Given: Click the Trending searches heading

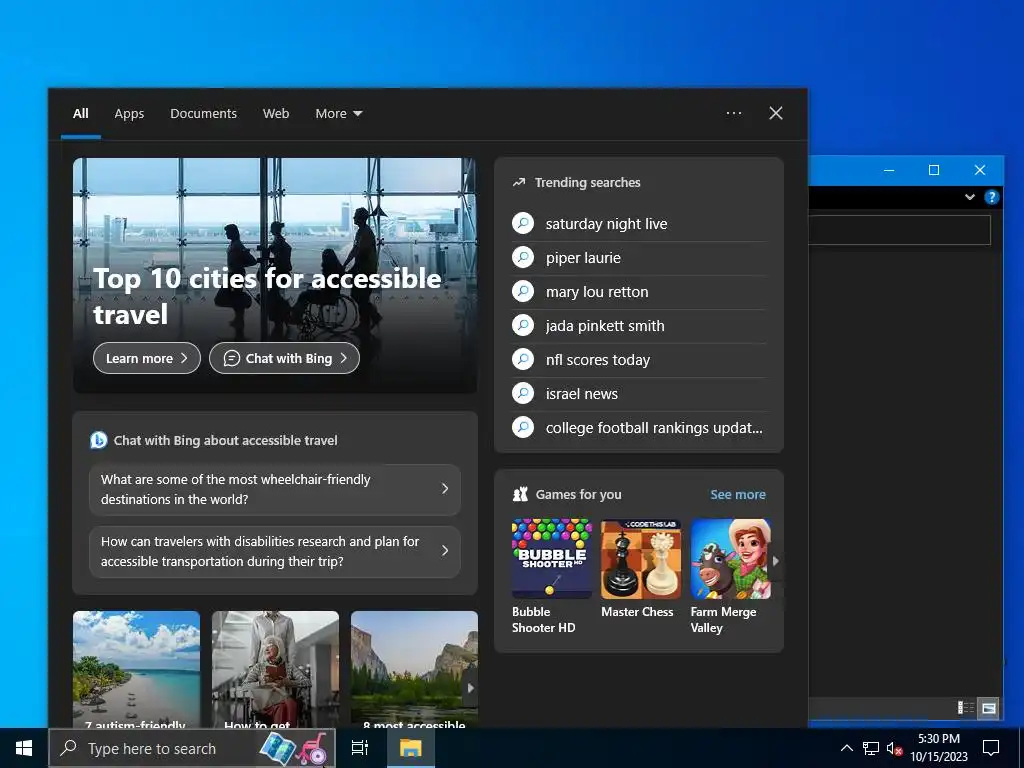Looking at the screenshot, I should point(587,182).
